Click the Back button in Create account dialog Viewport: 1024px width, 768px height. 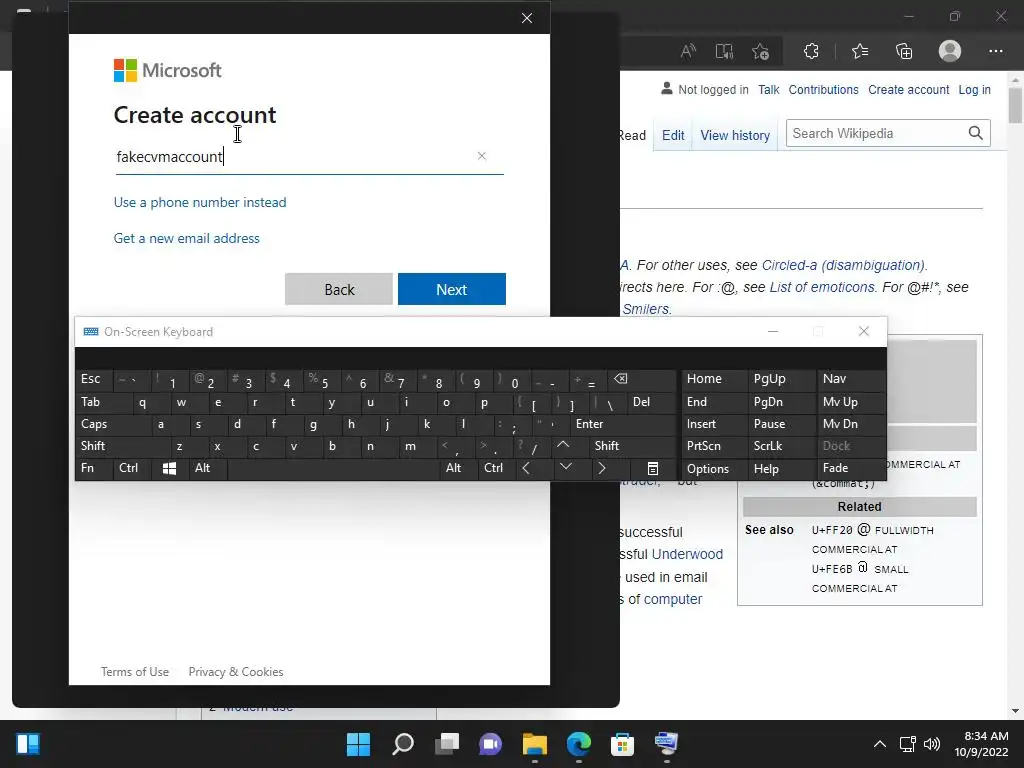(x=339, y=289)
